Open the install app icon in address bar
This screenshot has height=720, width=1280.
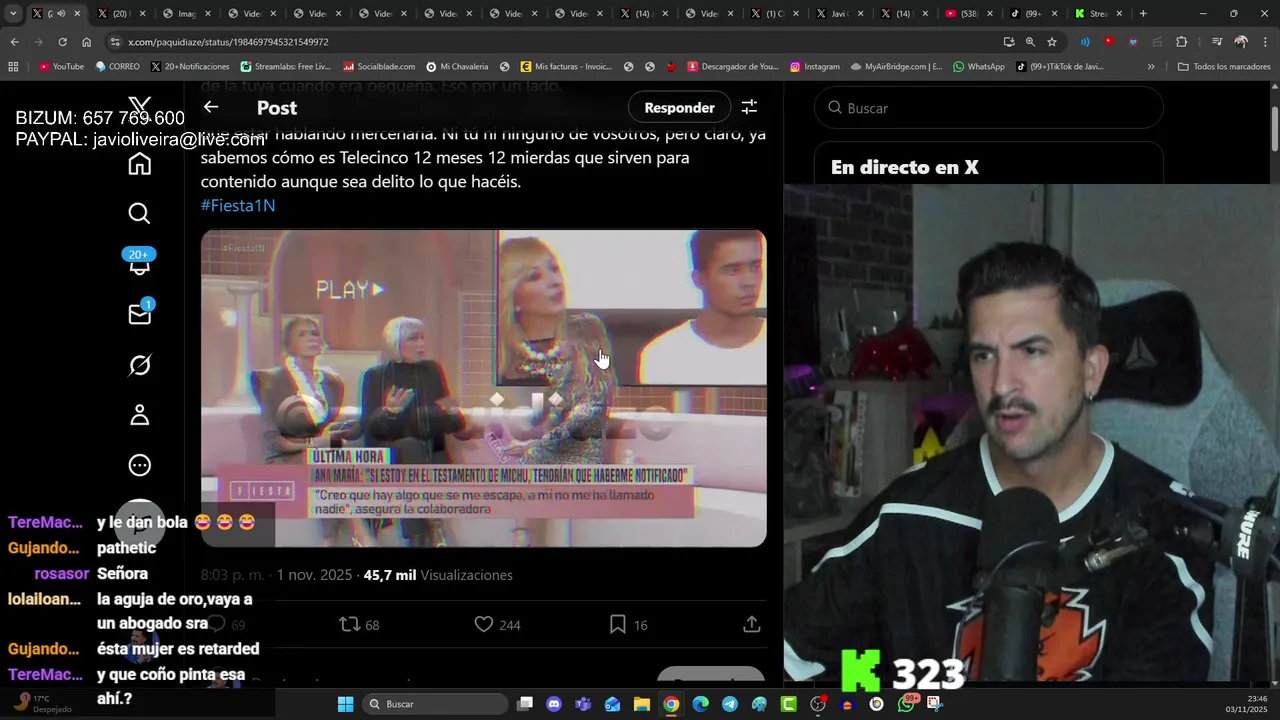click(x=1008, y=42)
